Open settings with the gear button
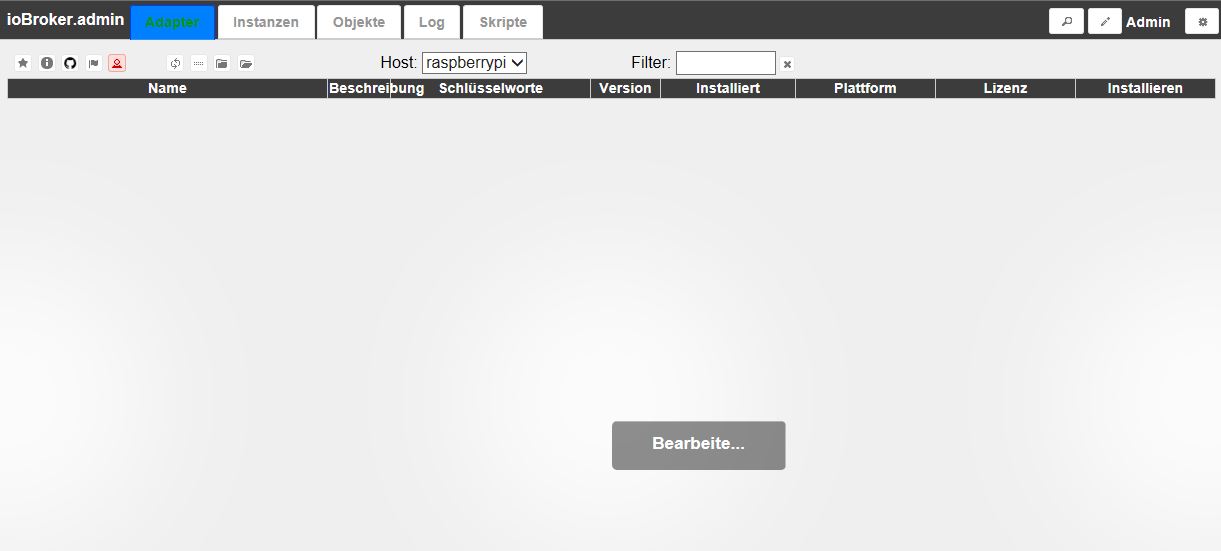The height and width of the screenshot is (551, 1221). tap(1202, 21)
